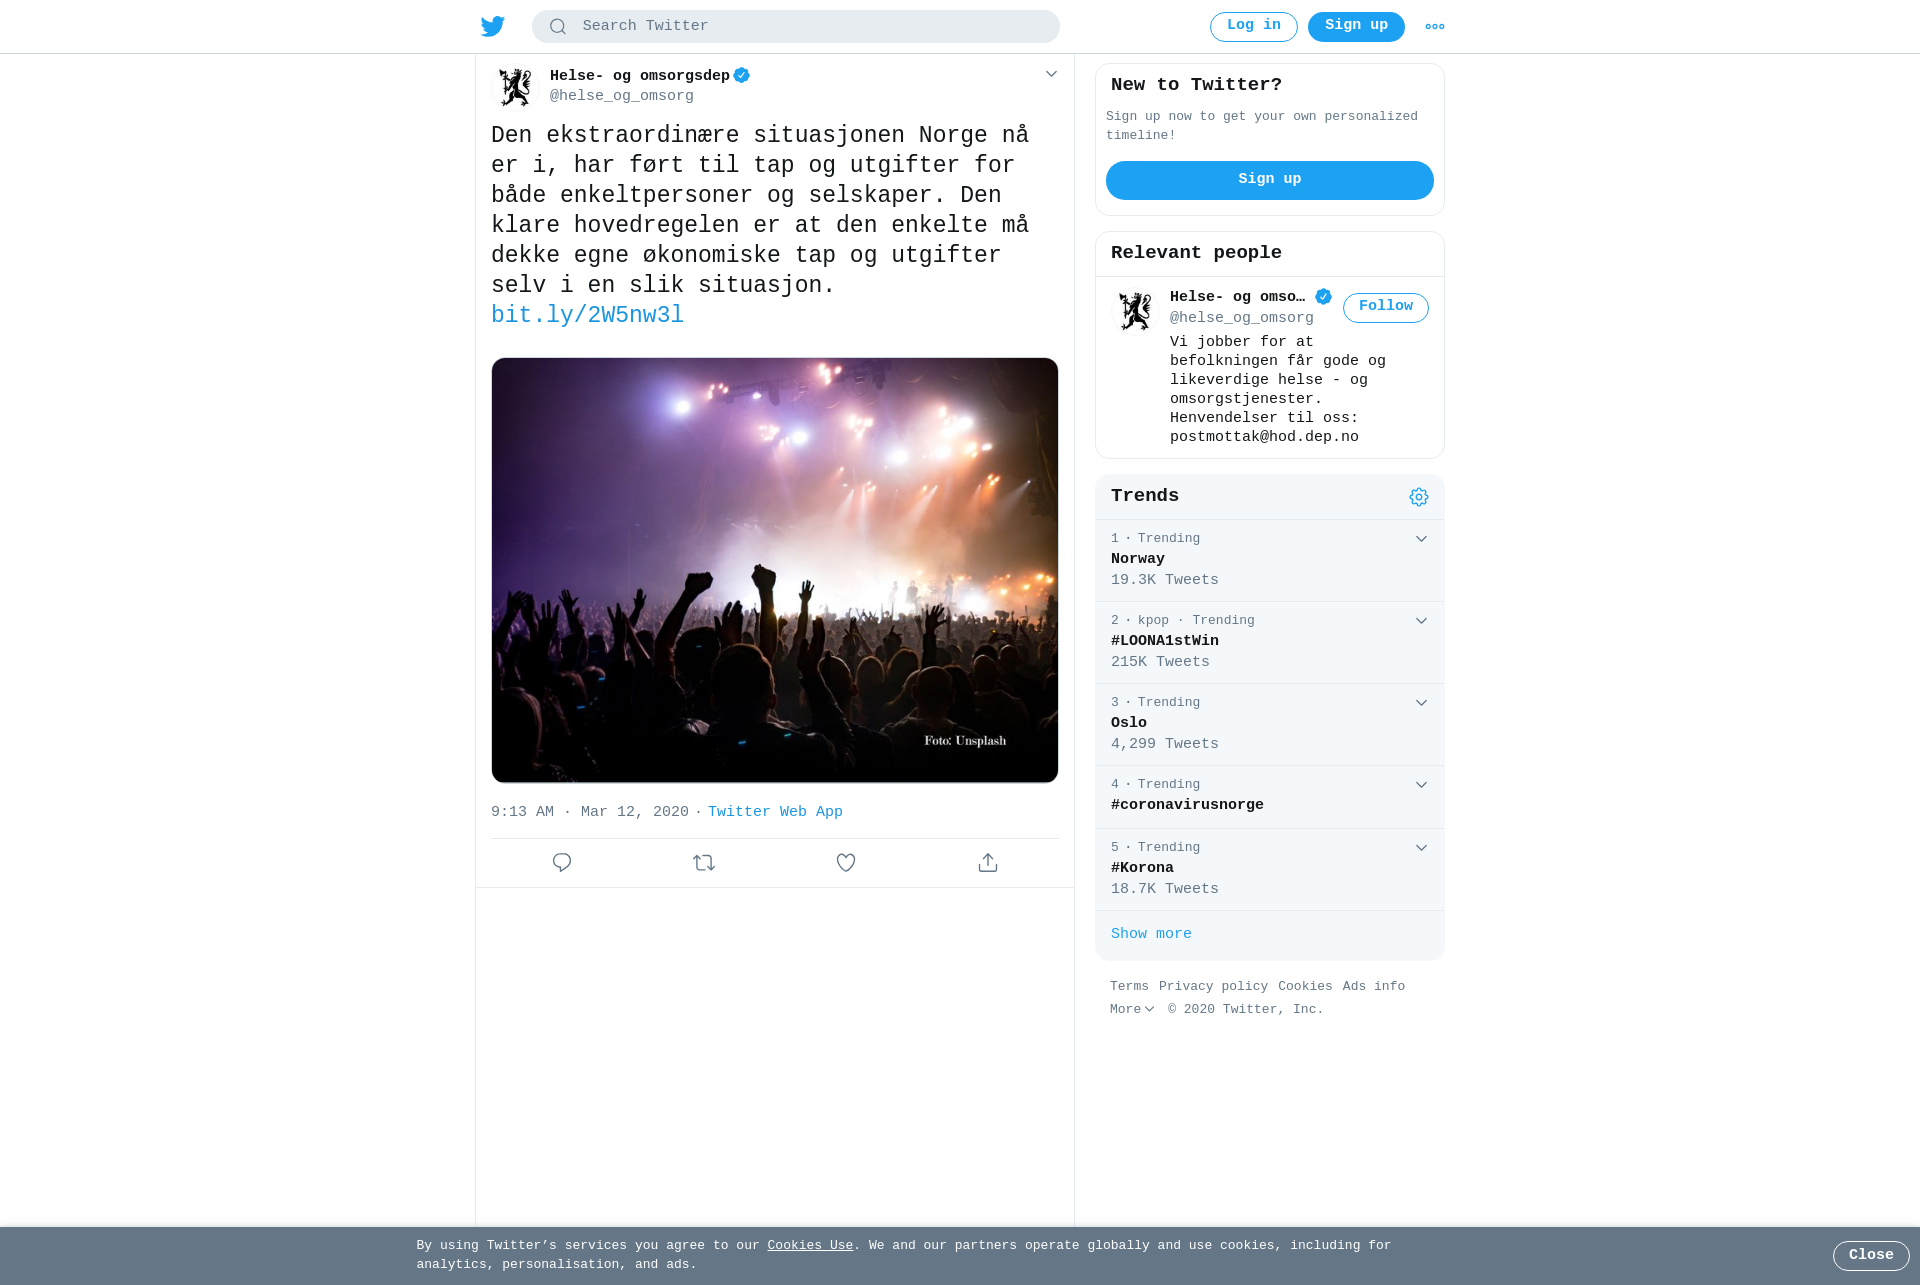
Task: Click the Log in button
Action: pyautogui.click(x=1253, y=26)
